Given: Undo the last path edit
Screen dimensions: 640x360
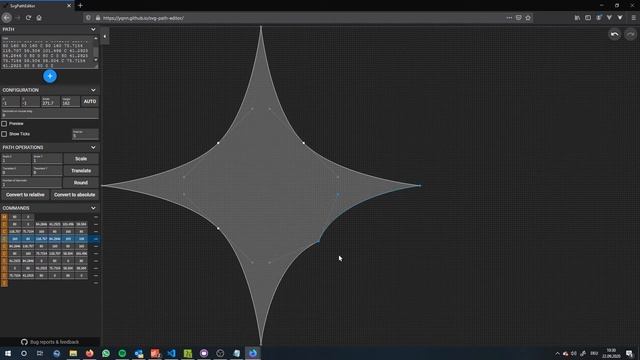Looking at the screenshot, I should pos(615,34).
